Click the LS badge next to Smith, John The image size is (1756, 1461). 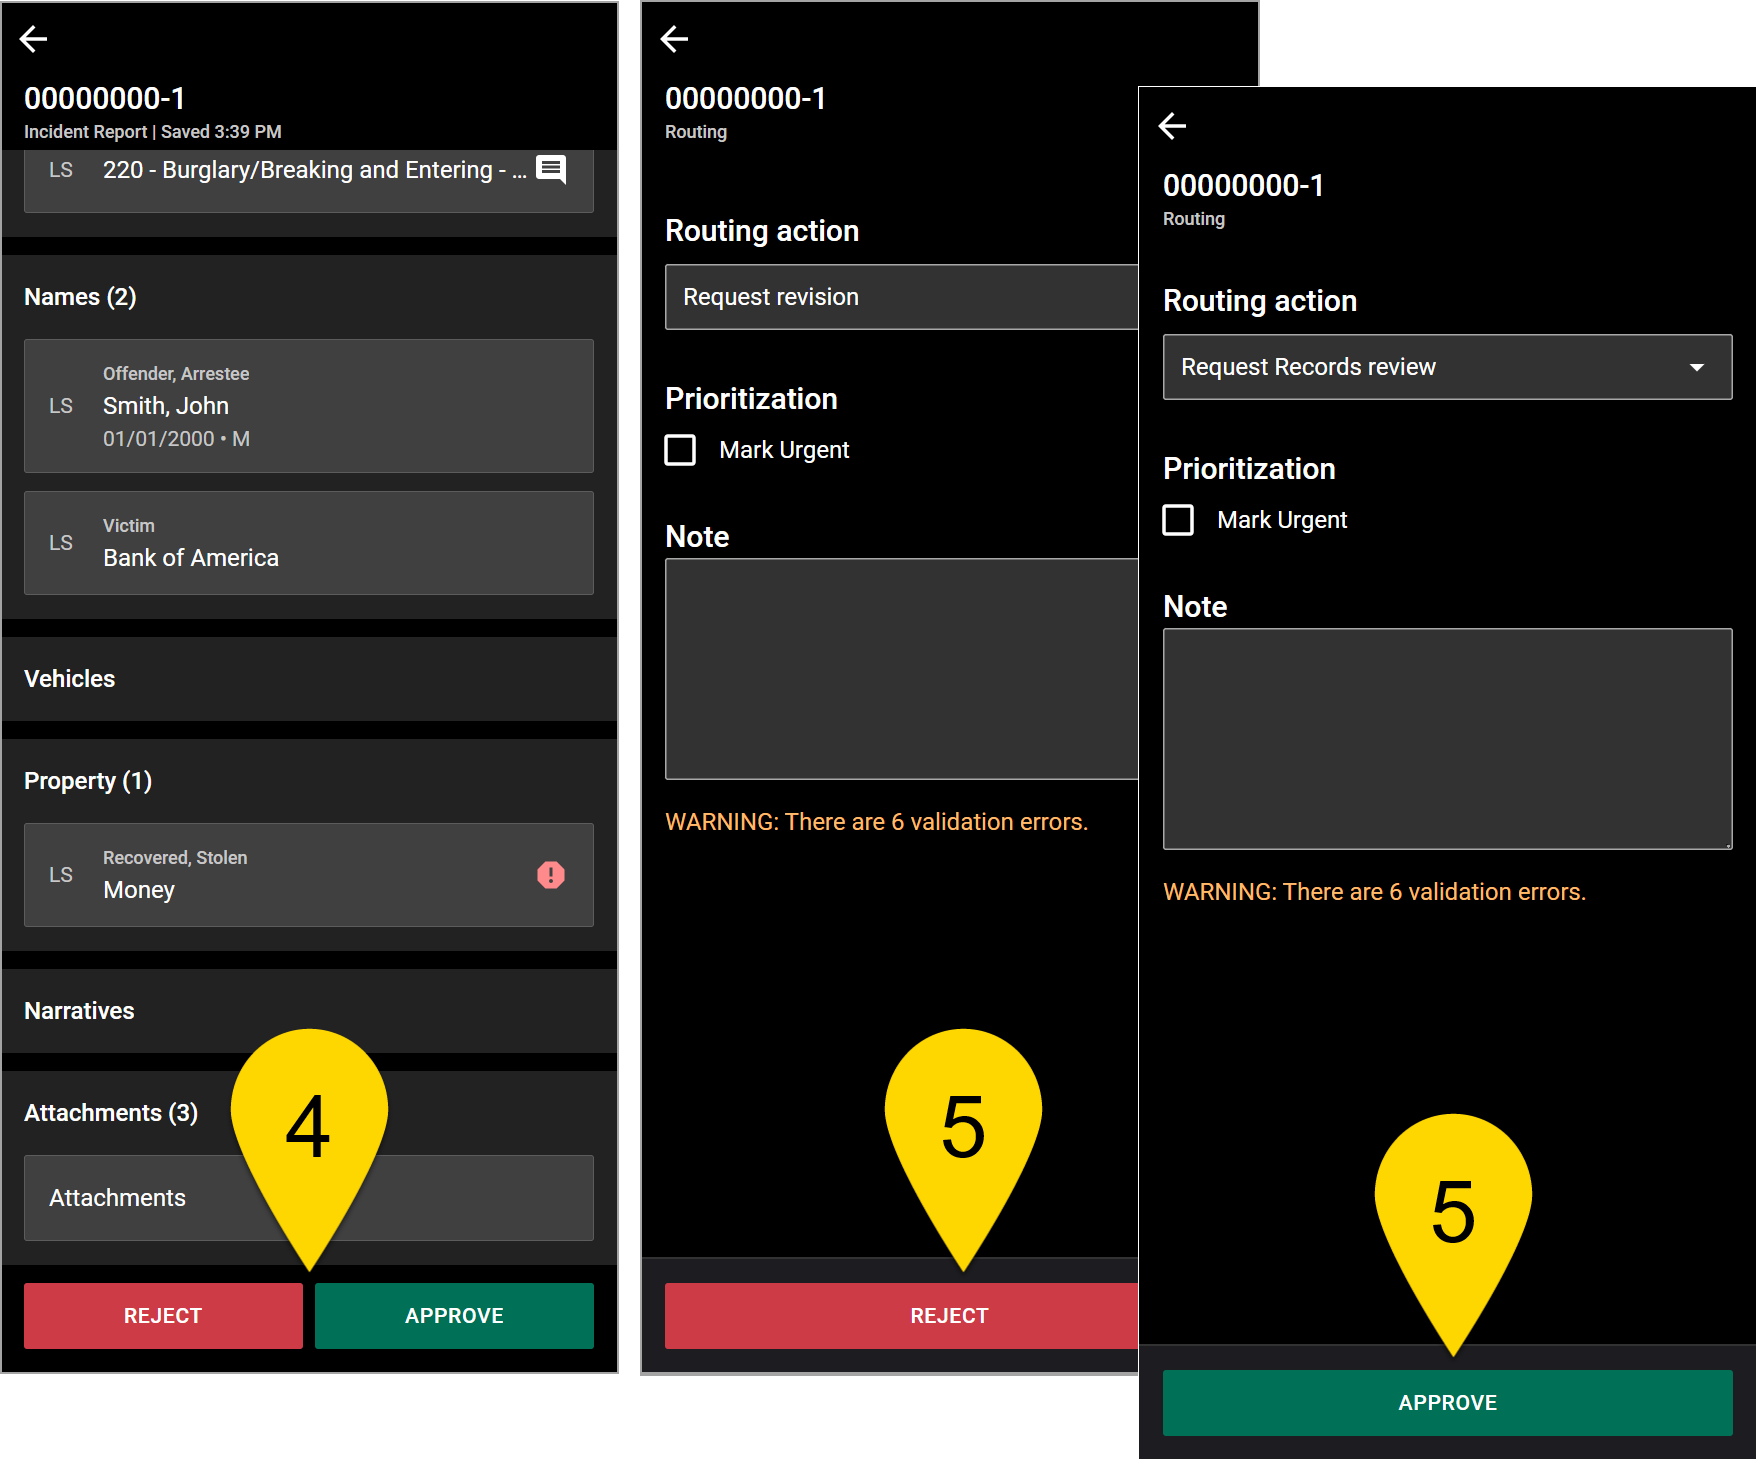pos(61,406)
